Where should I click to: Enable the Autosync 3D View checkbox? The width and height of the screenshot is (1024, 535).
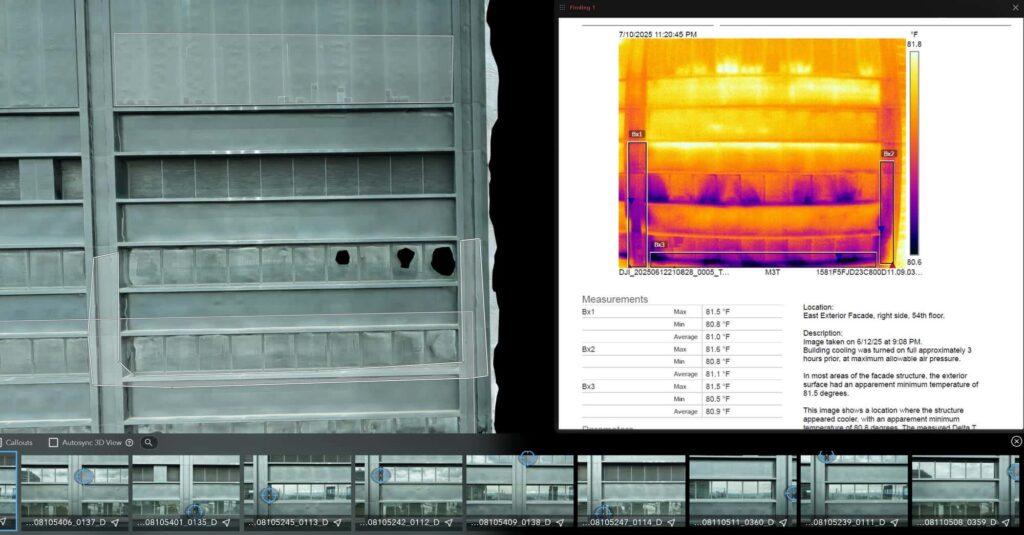(x=54, y=442)
